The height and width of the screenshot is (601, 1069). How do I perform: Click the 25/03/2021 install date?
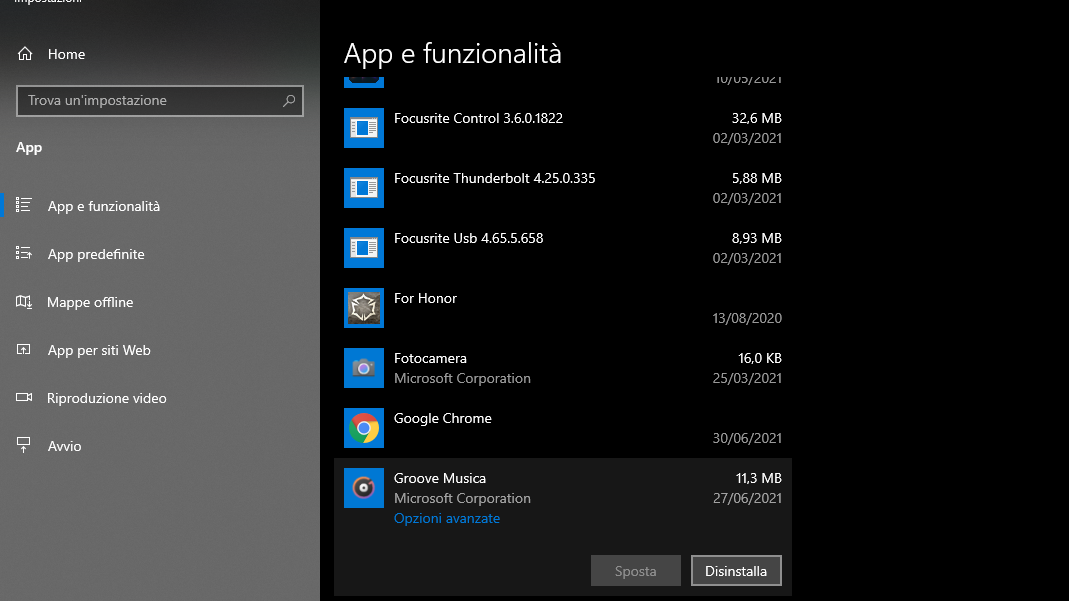click(x=747, y=378)
